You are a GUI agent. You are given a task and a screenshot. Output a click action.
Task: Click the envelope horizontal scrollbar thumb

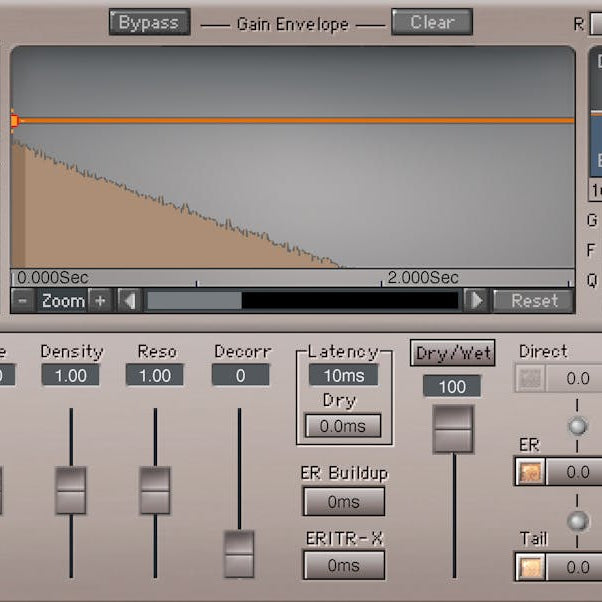point(194,301)
